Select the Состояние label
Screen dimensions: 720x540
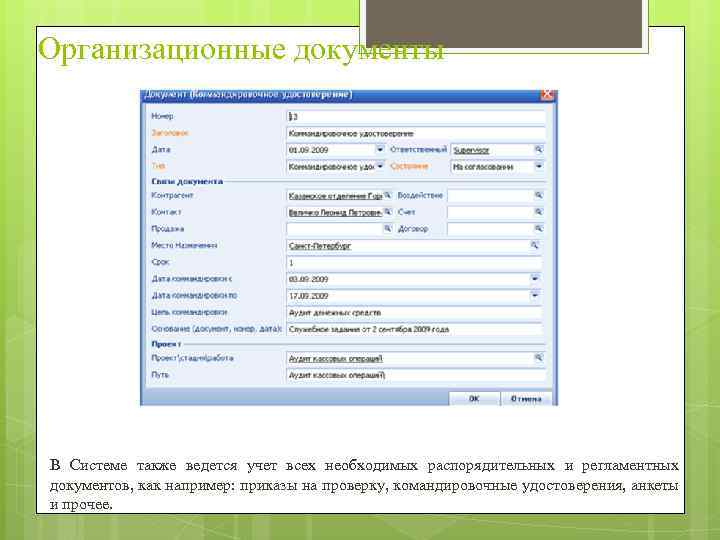pos(409,166)
